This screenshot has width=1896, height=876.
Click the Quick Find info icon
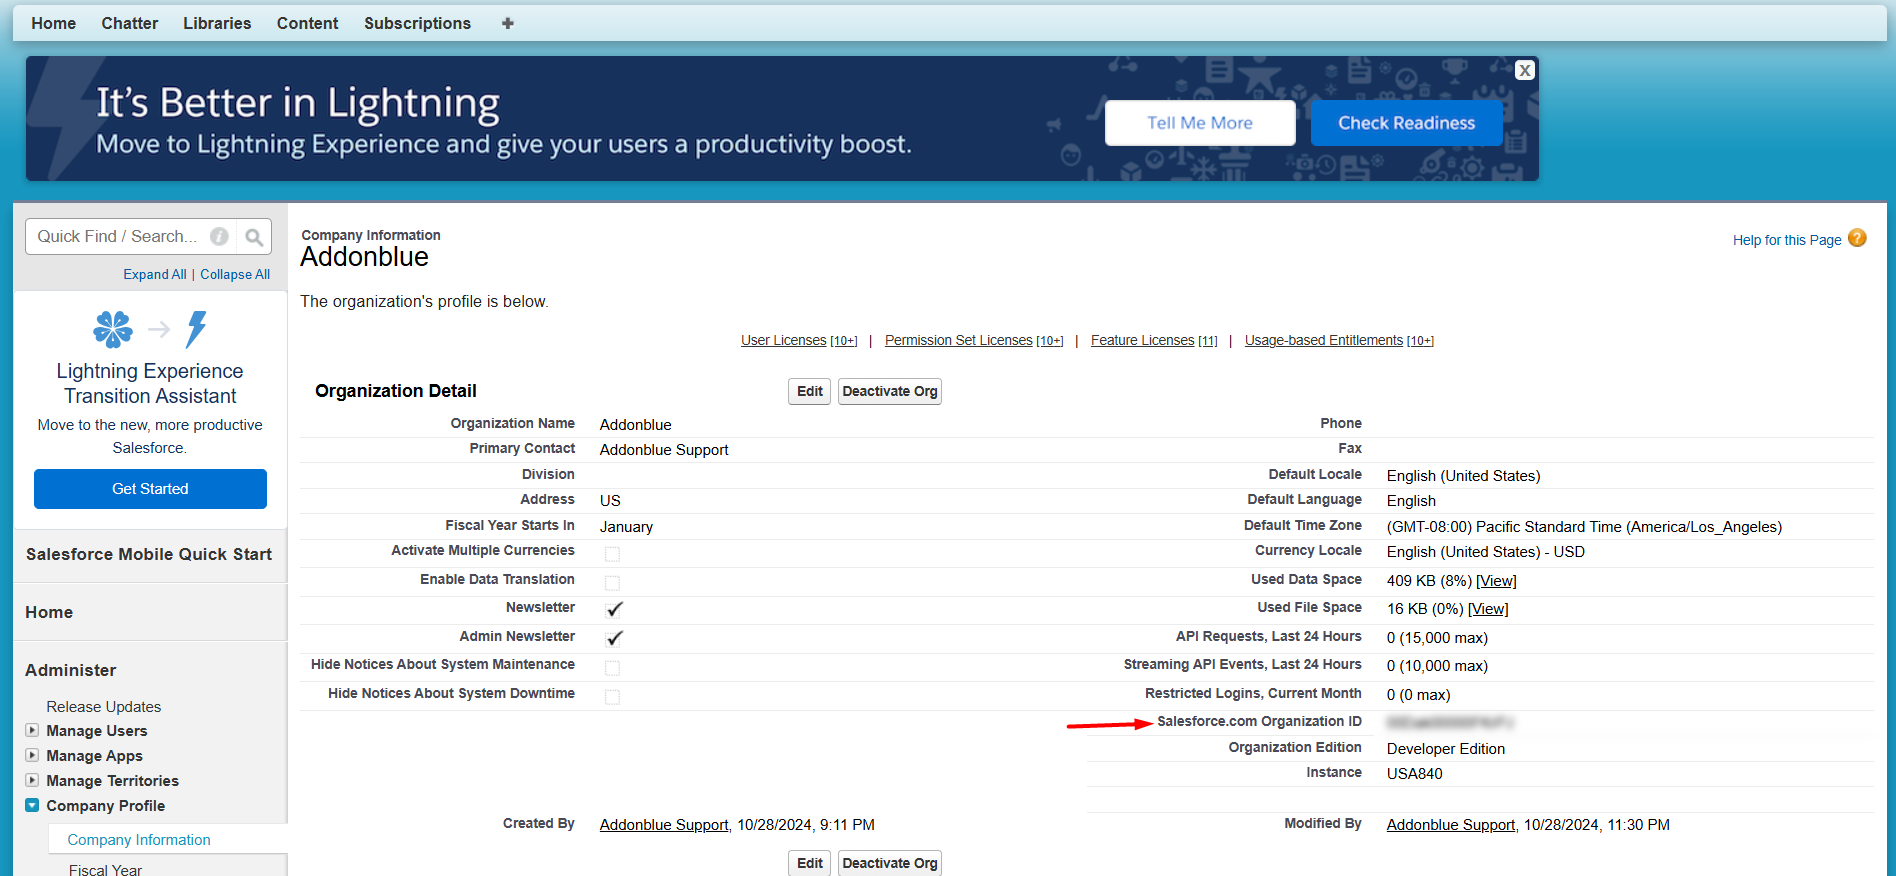tap(219, 237)
